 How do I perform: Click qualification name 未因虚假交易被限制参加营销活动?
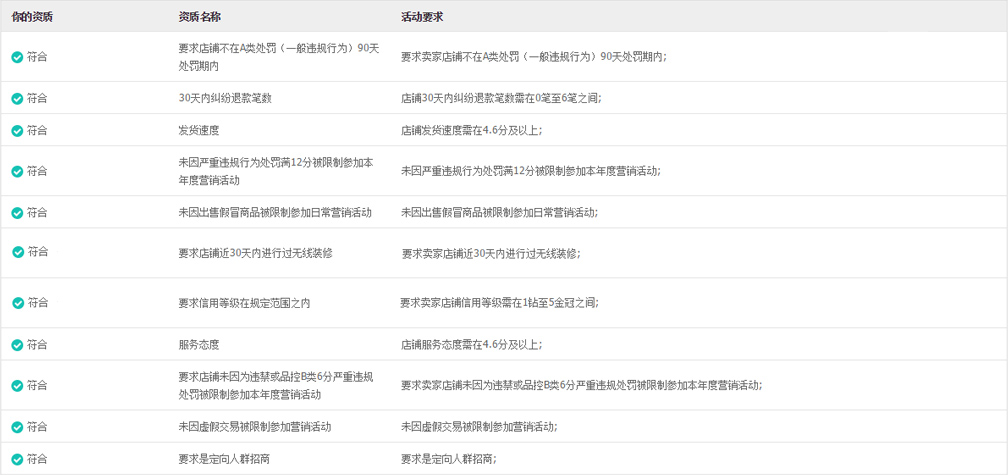pos(255,427)
